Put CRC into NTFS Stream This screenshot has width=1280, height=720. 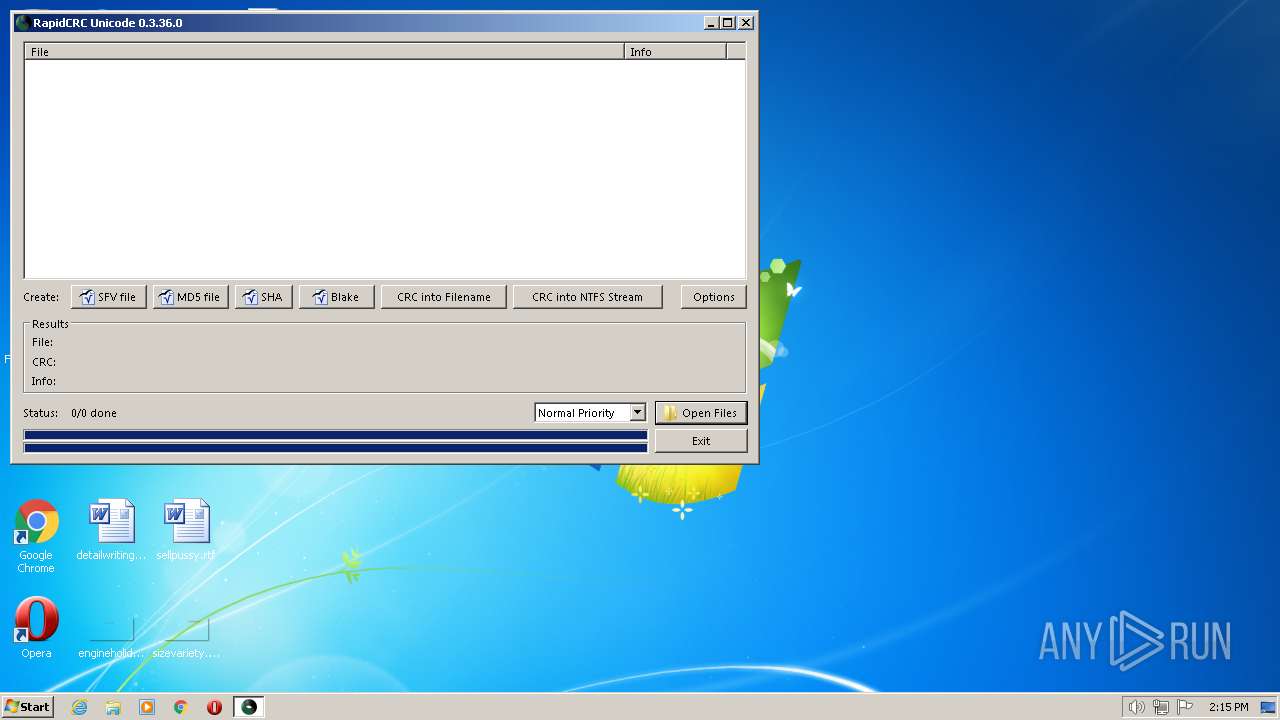coord(588,297)
